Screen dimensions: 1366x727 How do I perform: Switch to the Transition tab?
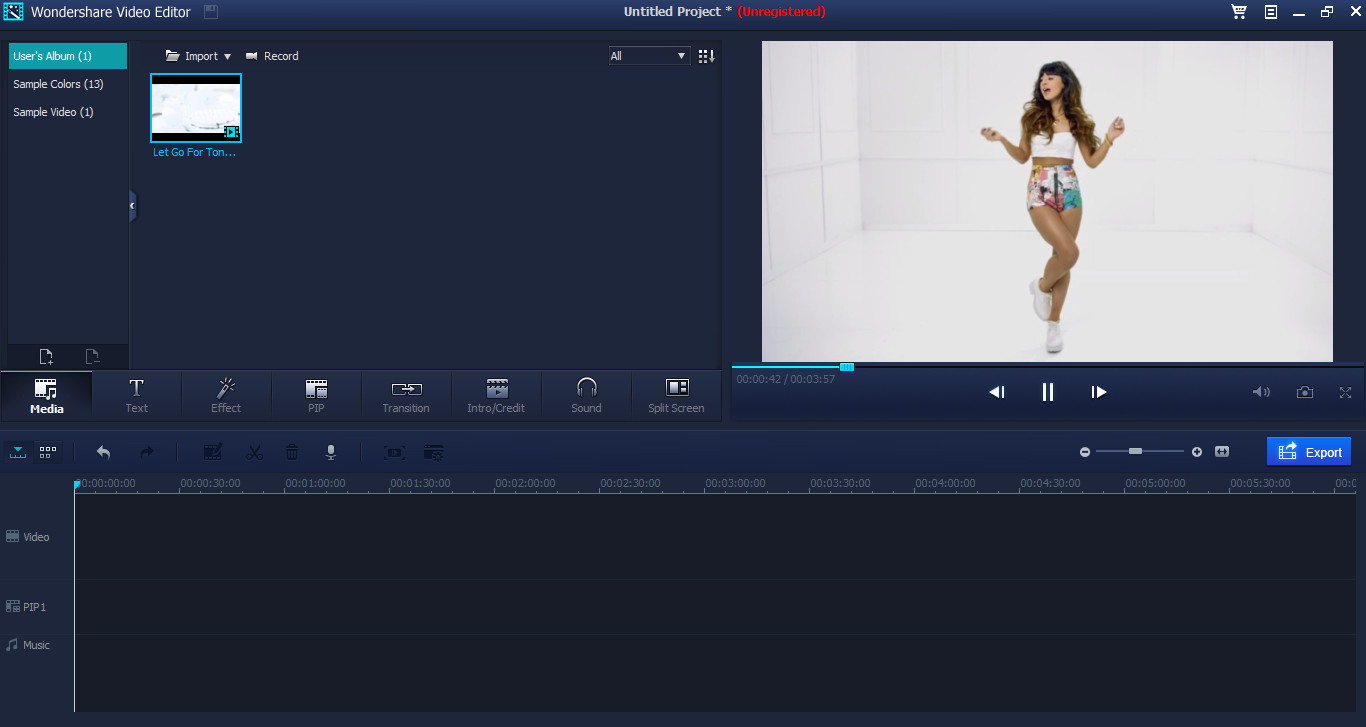pos(406,395)
